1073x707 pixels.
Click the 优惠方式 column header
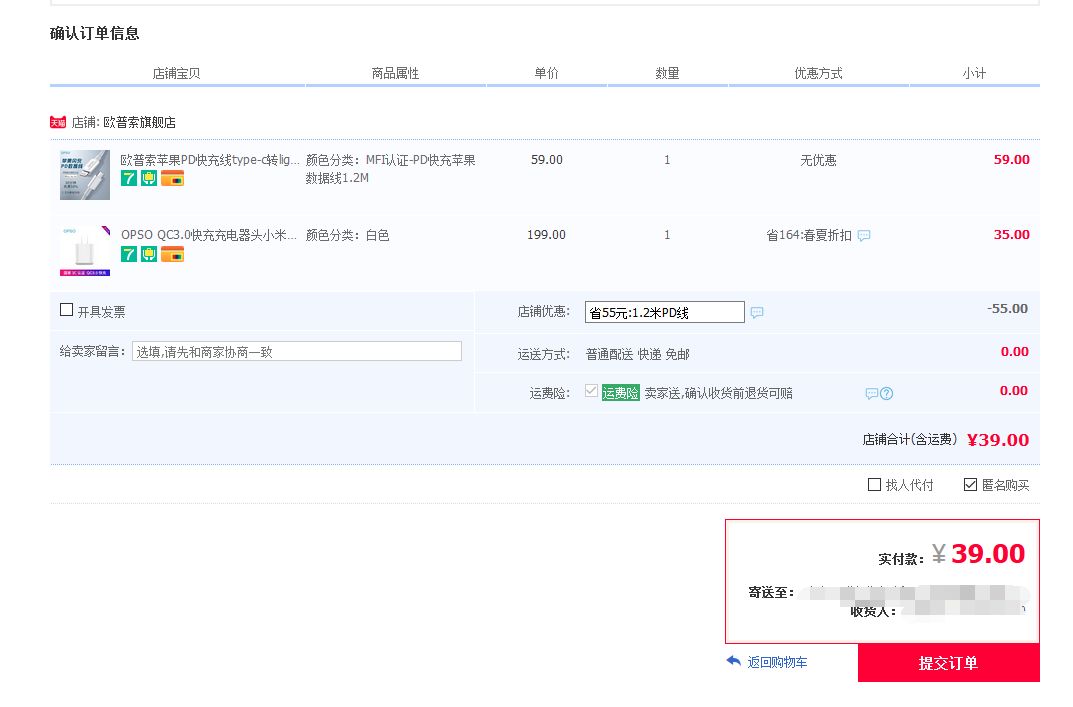click(818, 73)
